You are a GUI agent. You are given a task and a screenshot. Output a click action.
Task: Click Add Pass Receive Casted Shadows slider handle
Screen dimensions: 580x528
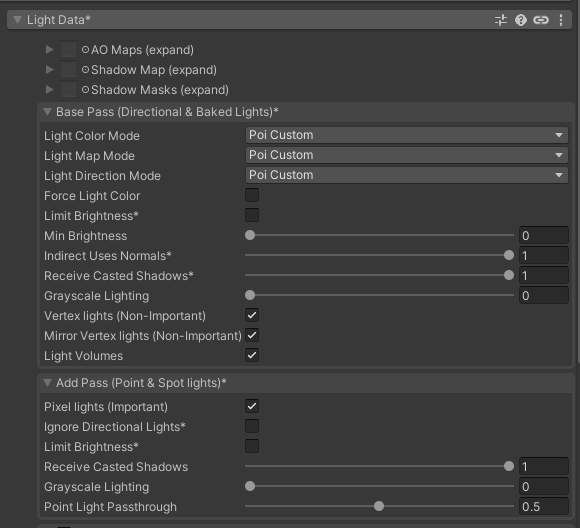tap(509, 466)
